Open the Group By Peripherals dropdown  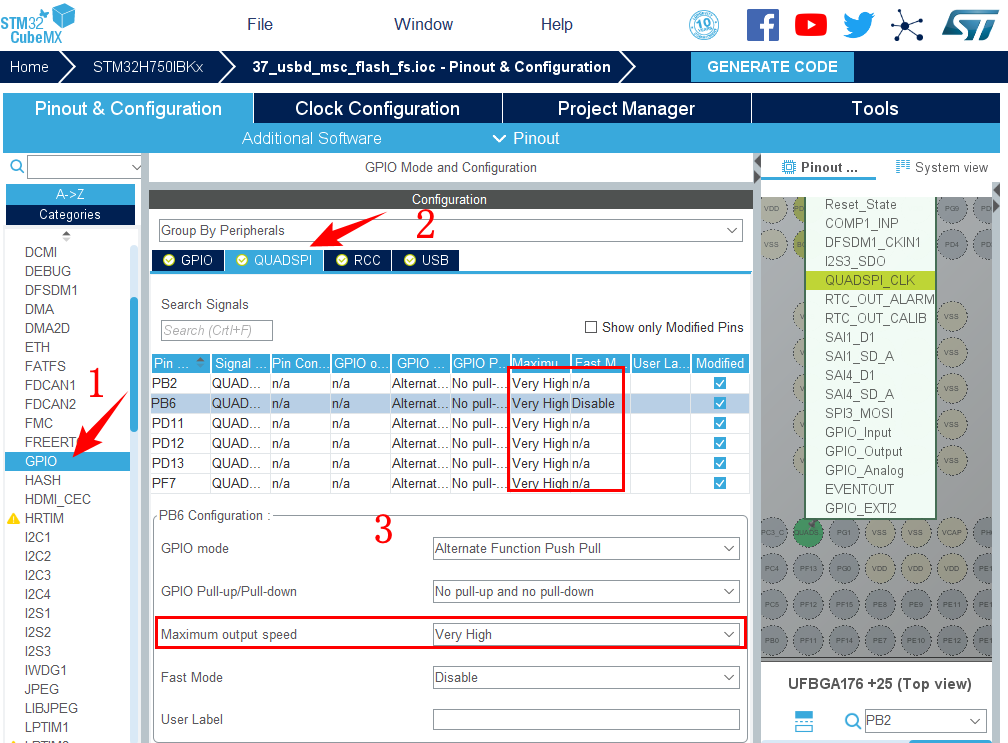click(451, 231)
